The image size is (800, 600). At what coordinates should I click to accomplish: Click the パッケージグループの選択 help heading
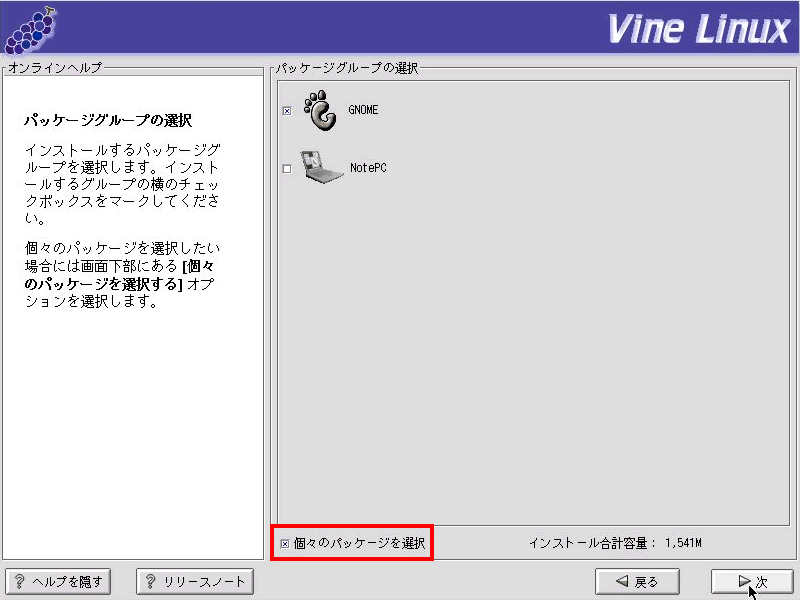pyautogui.click(x=108, y=120)
